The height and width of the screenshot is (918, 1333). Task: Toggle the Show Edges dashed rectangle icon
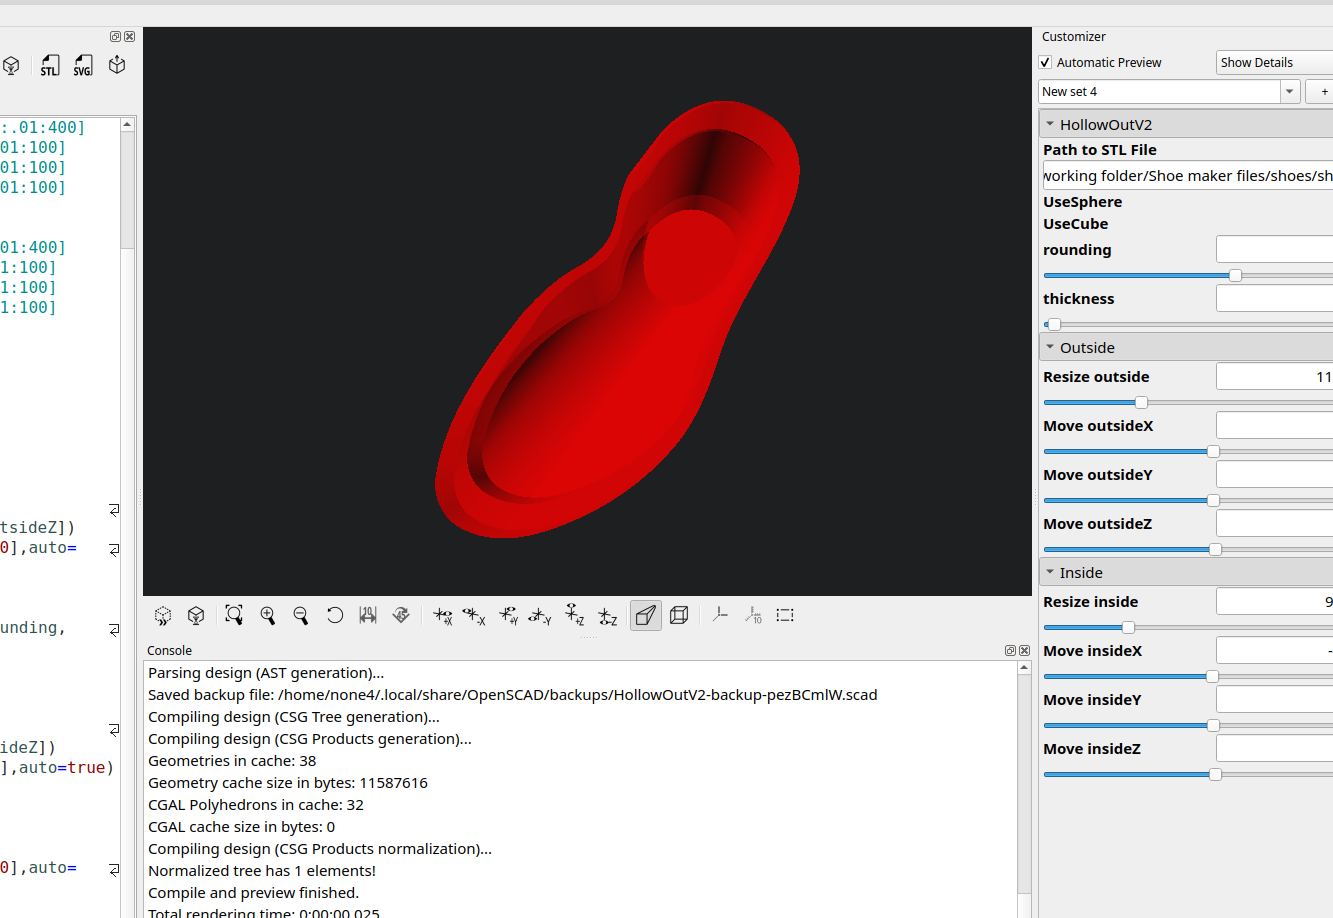785,615
